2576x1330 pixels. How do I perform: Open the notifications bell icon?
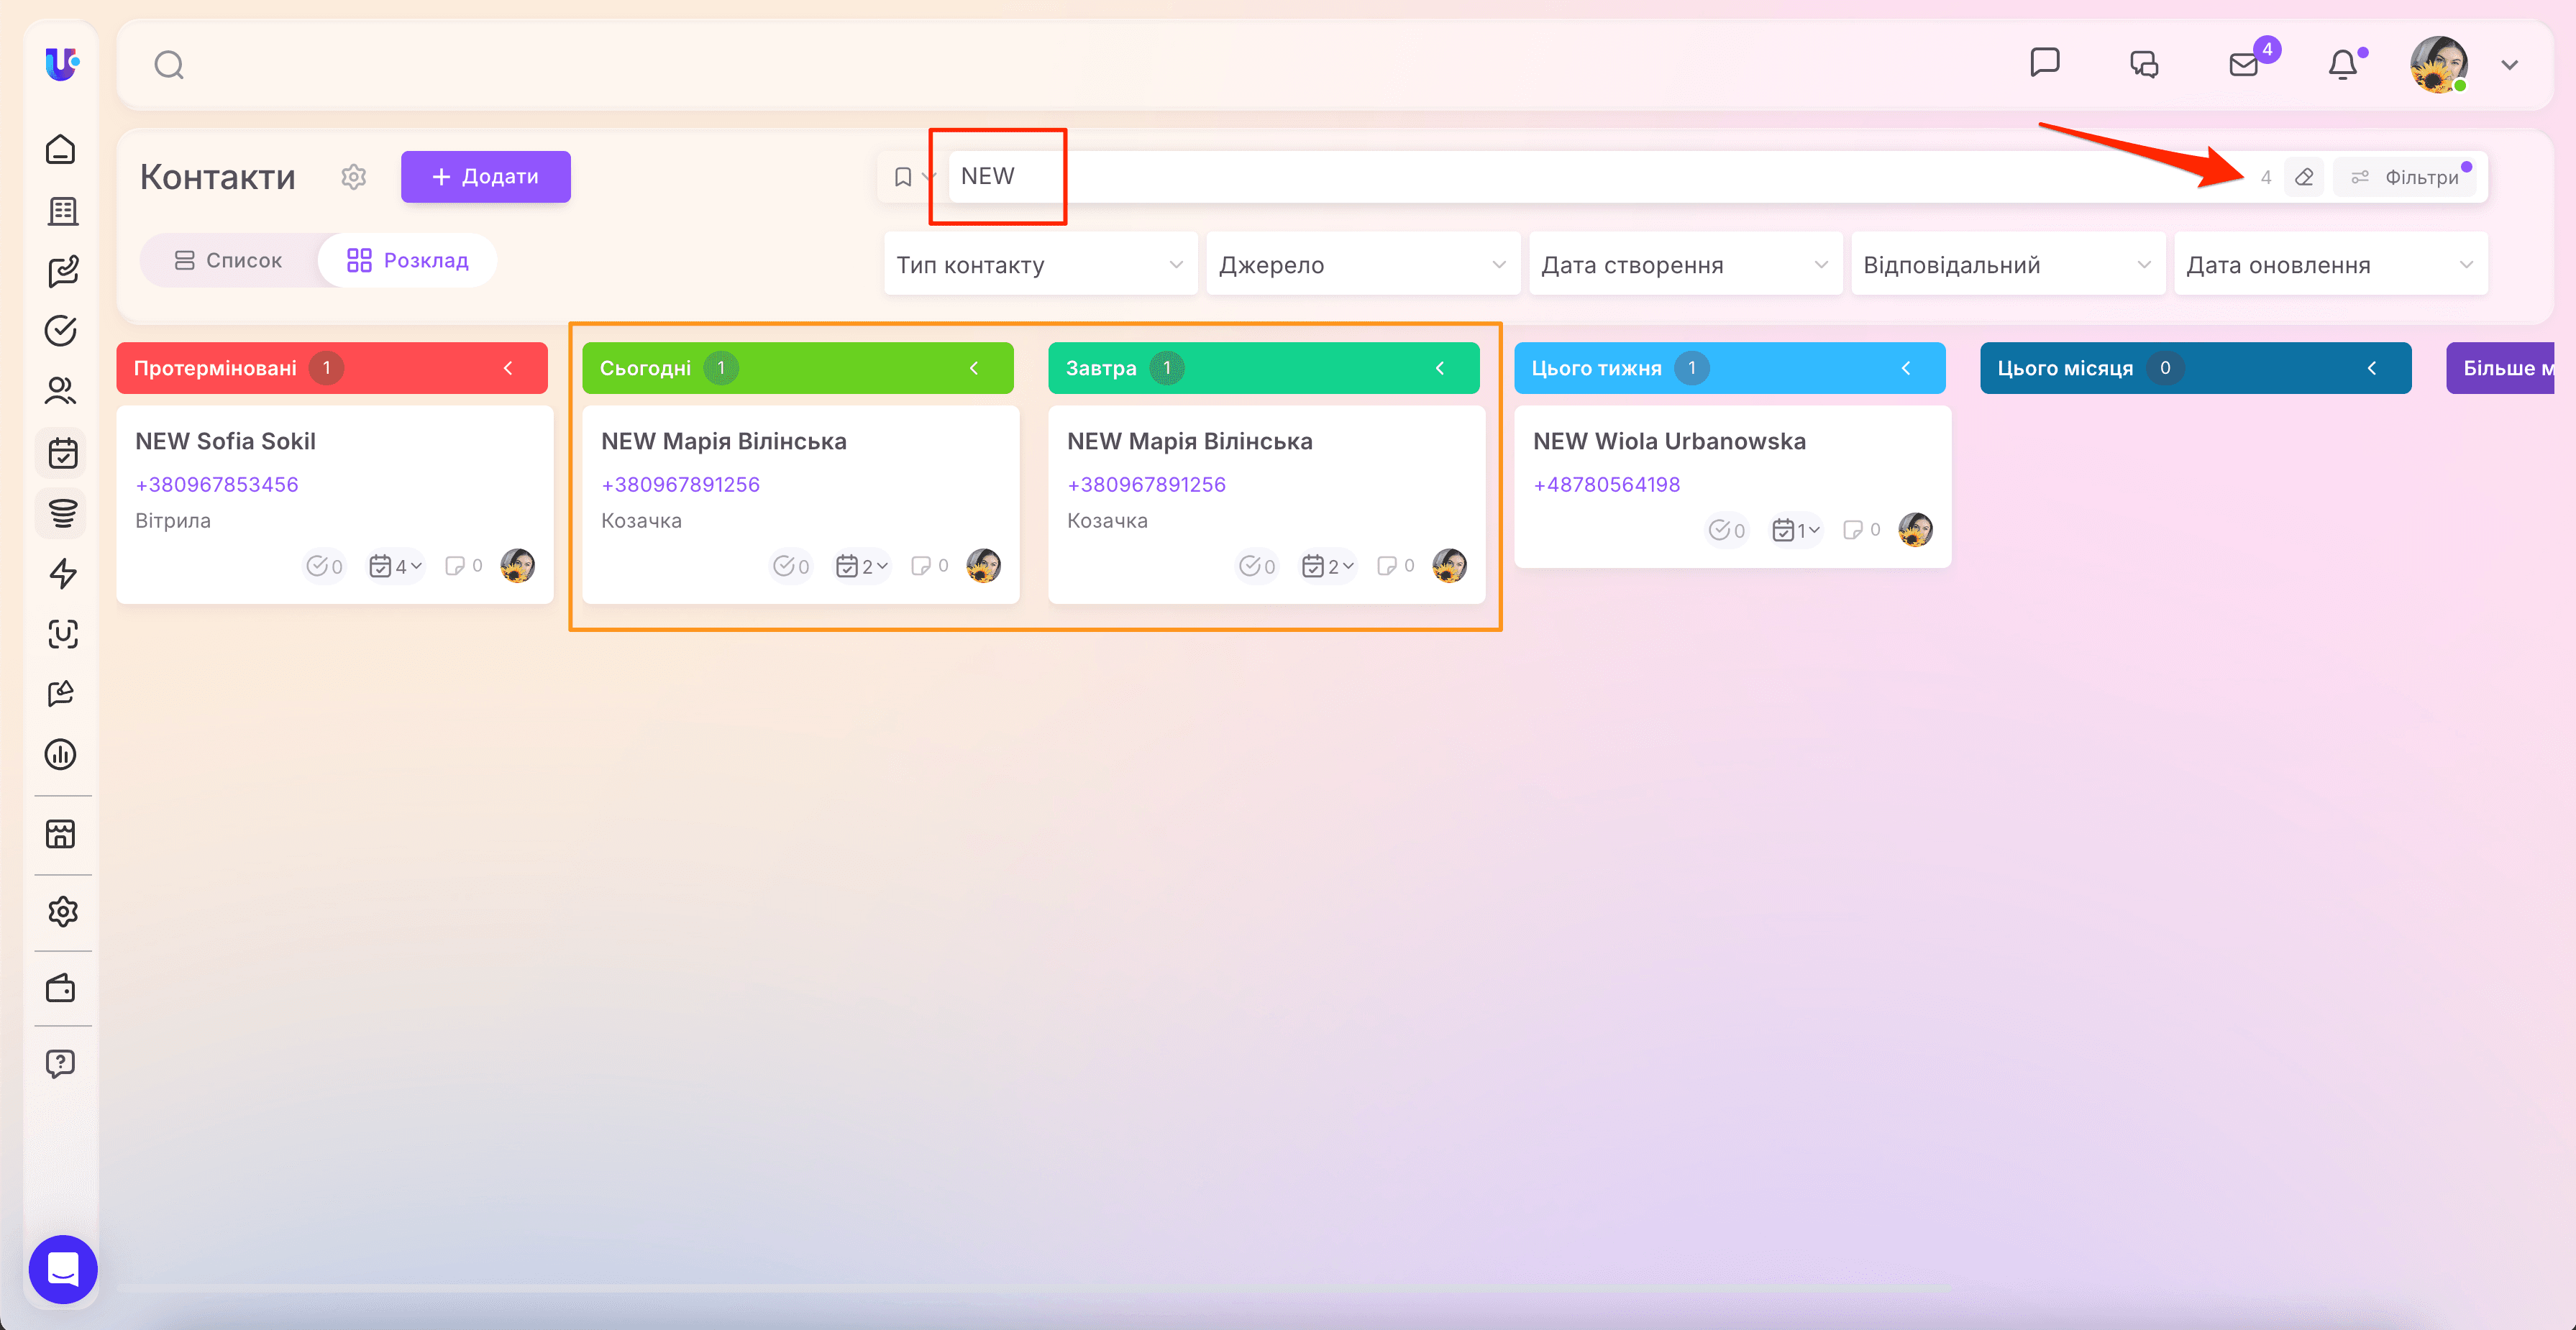[2343, 65]
